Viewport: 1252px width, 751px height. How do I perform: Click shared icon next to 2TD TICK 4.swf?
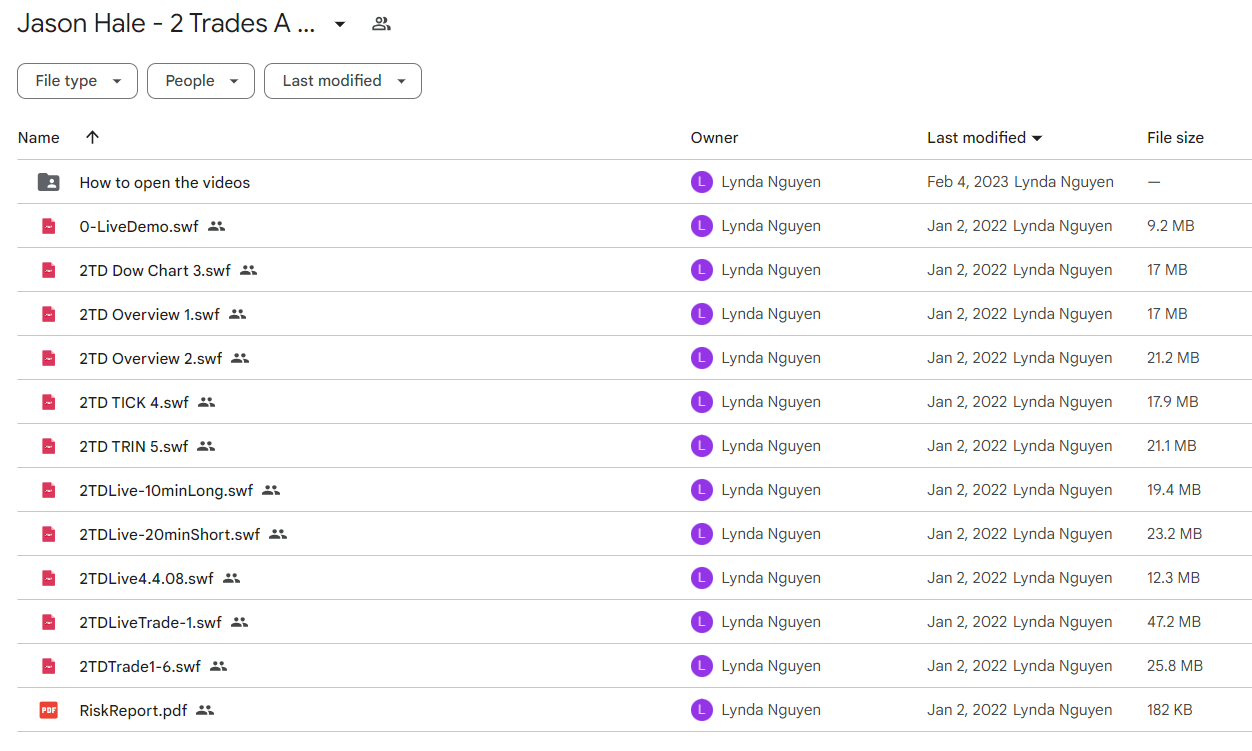point(206,402)
